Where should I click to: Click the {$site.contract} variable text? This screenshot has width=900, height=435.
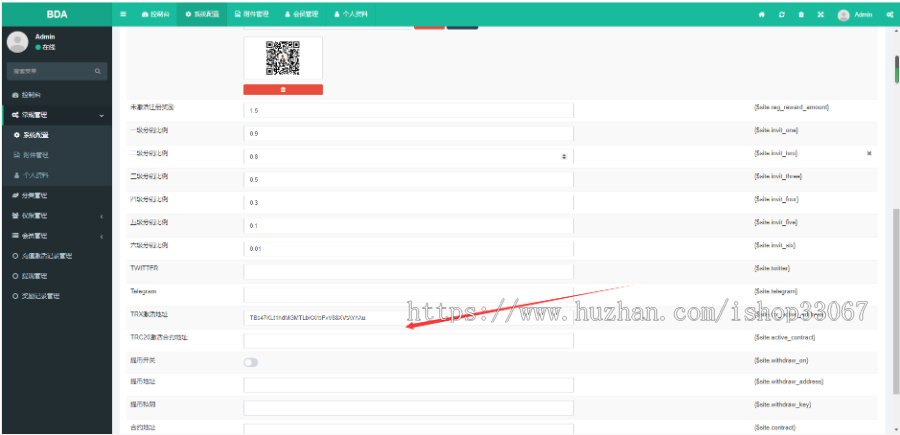(x=774, y=428)
